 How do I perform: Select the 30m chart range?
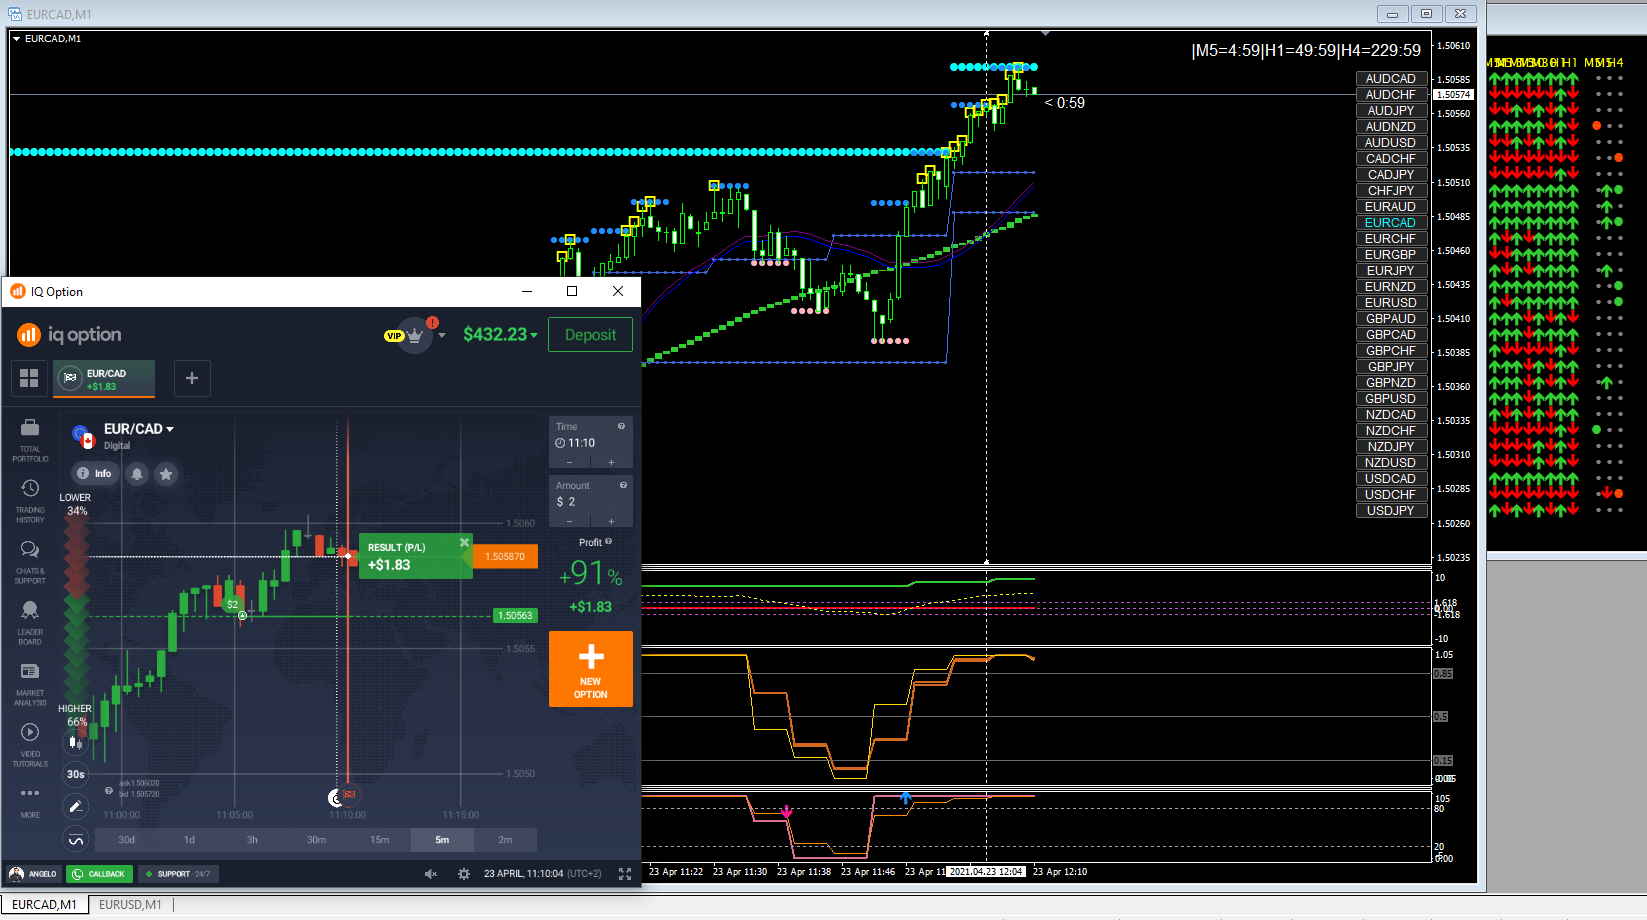(x=316, y=840)
